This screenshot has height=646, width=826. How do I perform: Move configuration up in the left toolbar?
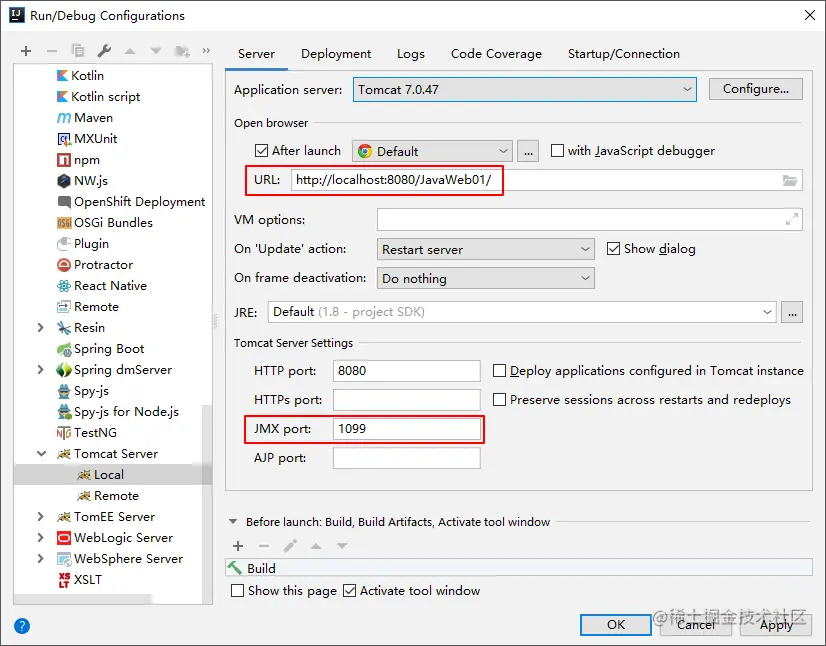(130, 51)
